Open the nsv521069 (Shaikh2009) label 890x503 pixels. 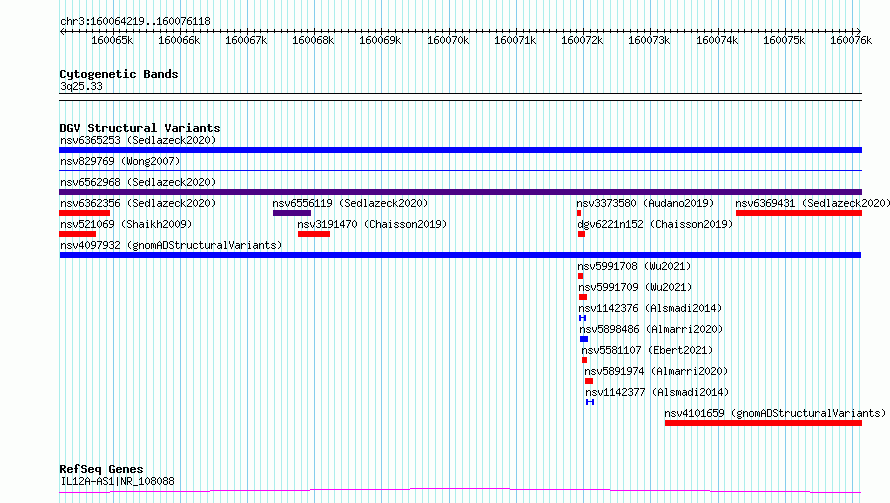[x=126, y=224]
